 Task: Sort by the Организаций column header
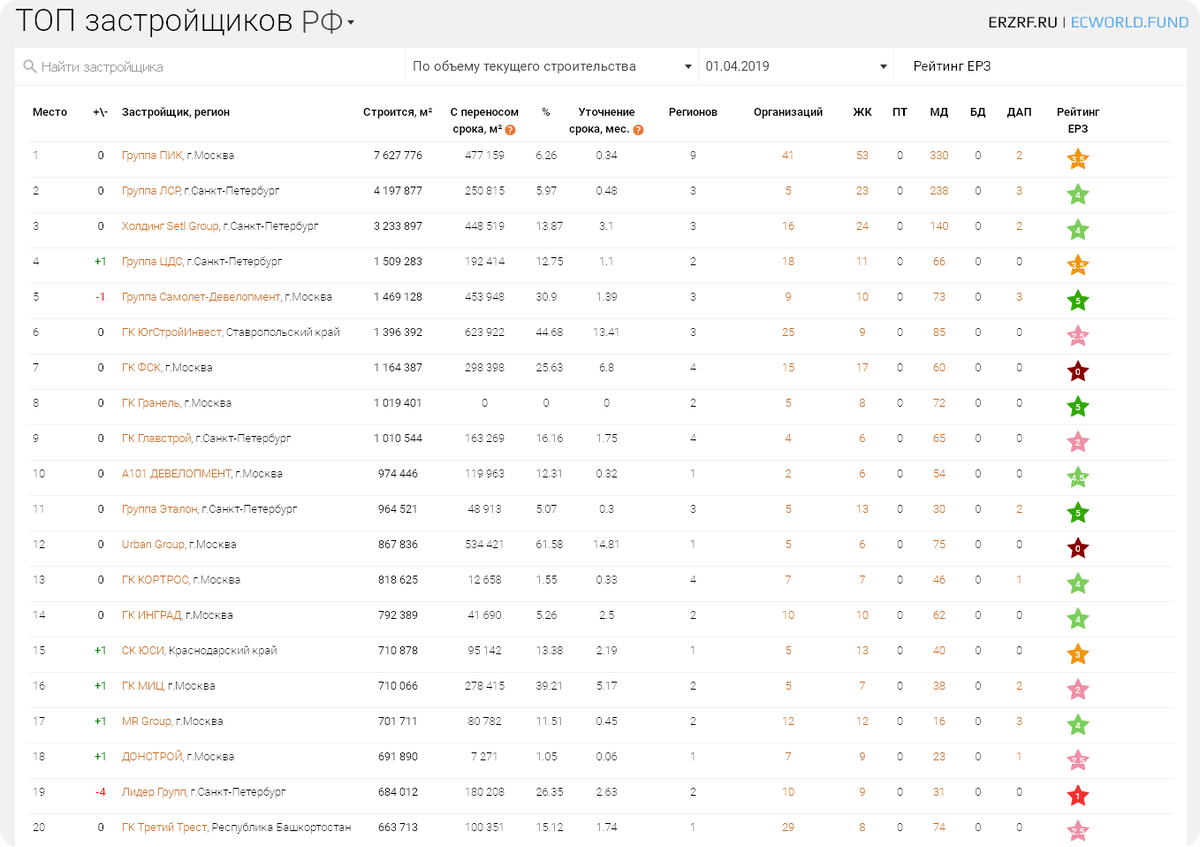click(788, 112)
